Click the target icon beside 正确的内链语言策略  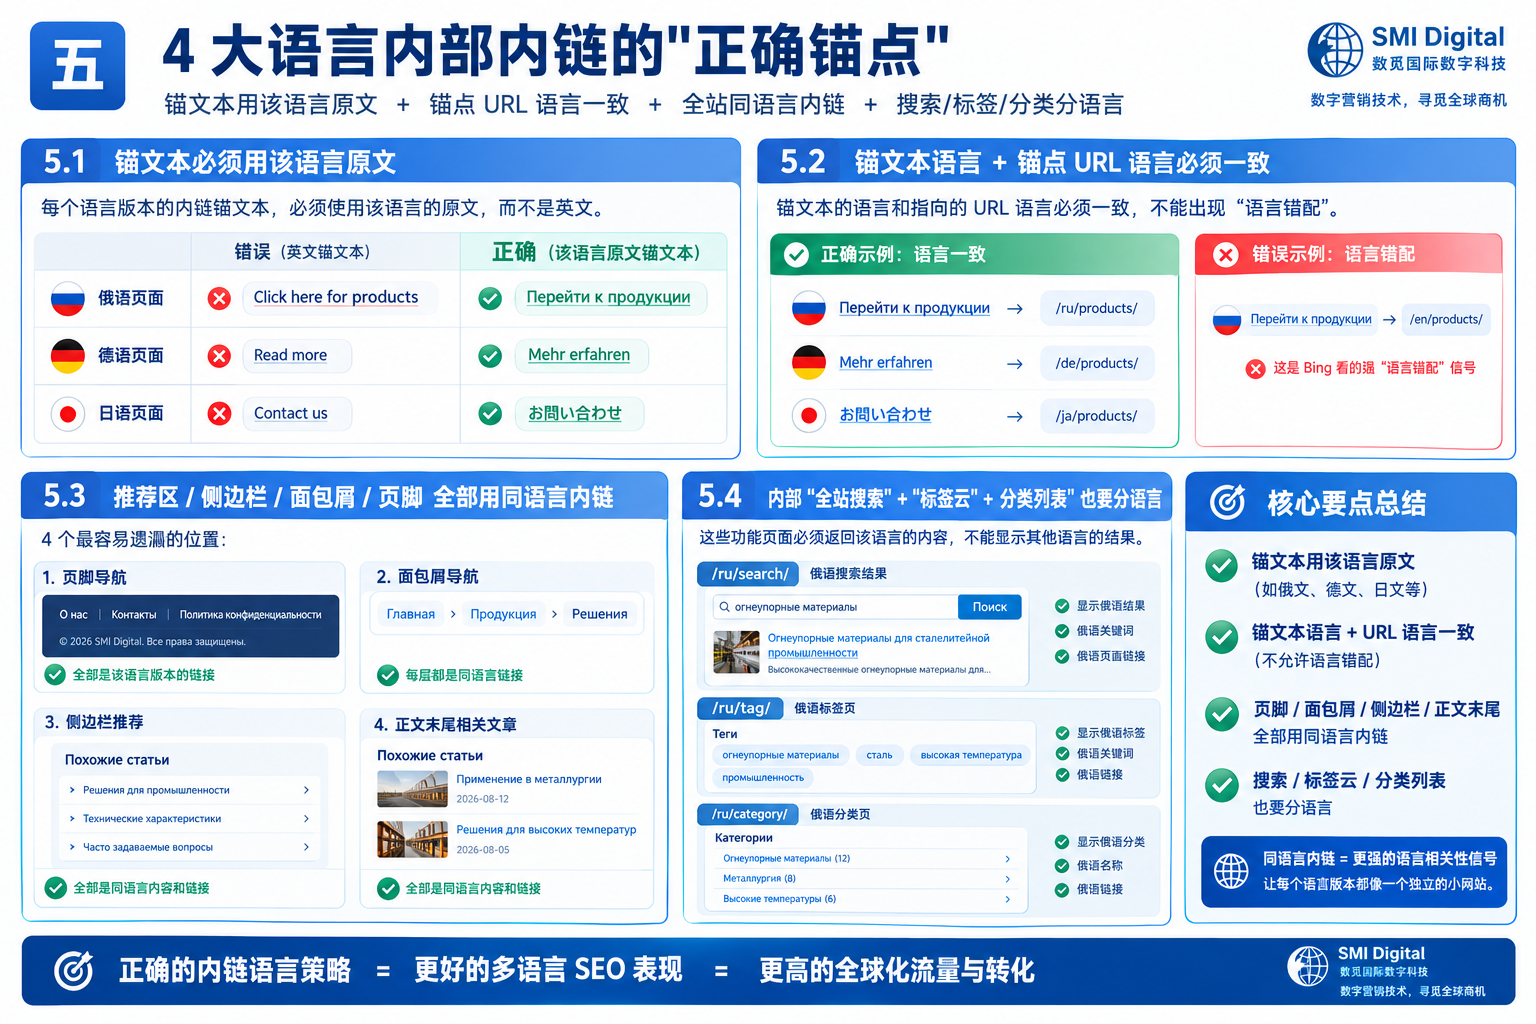[x=73, y=970]
